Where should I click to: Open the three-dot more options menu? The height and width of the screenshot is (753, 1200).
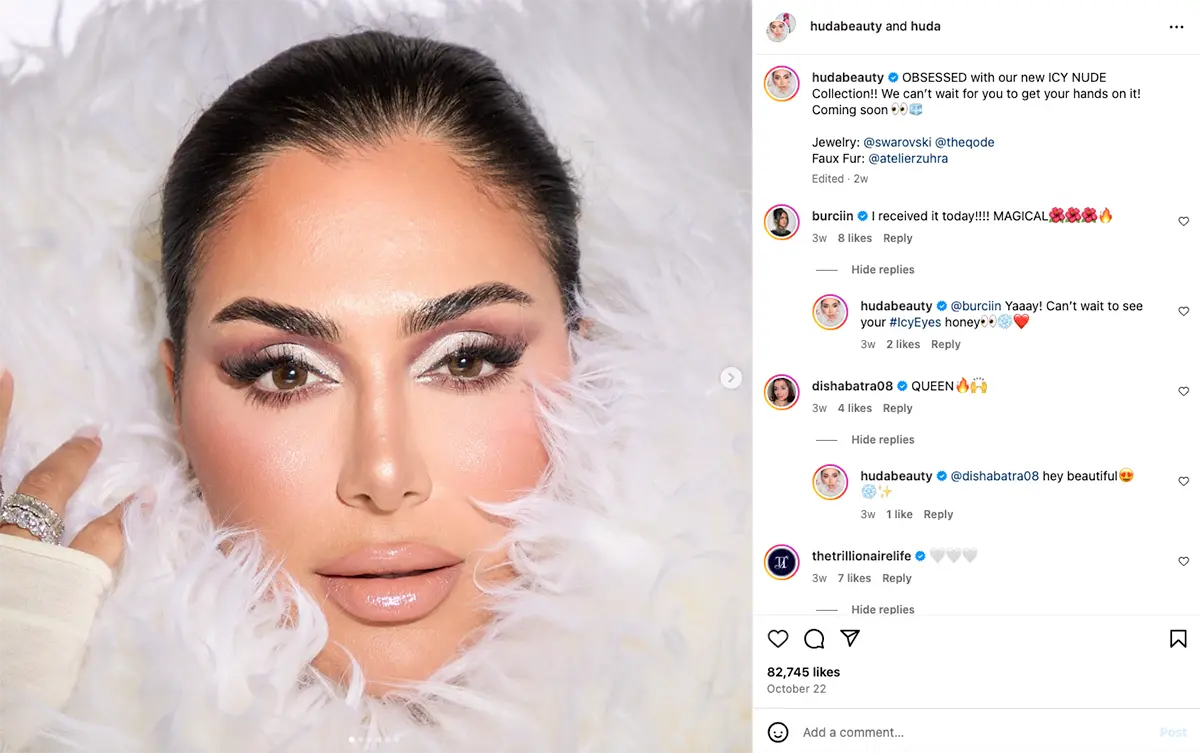click(1177, 27)
